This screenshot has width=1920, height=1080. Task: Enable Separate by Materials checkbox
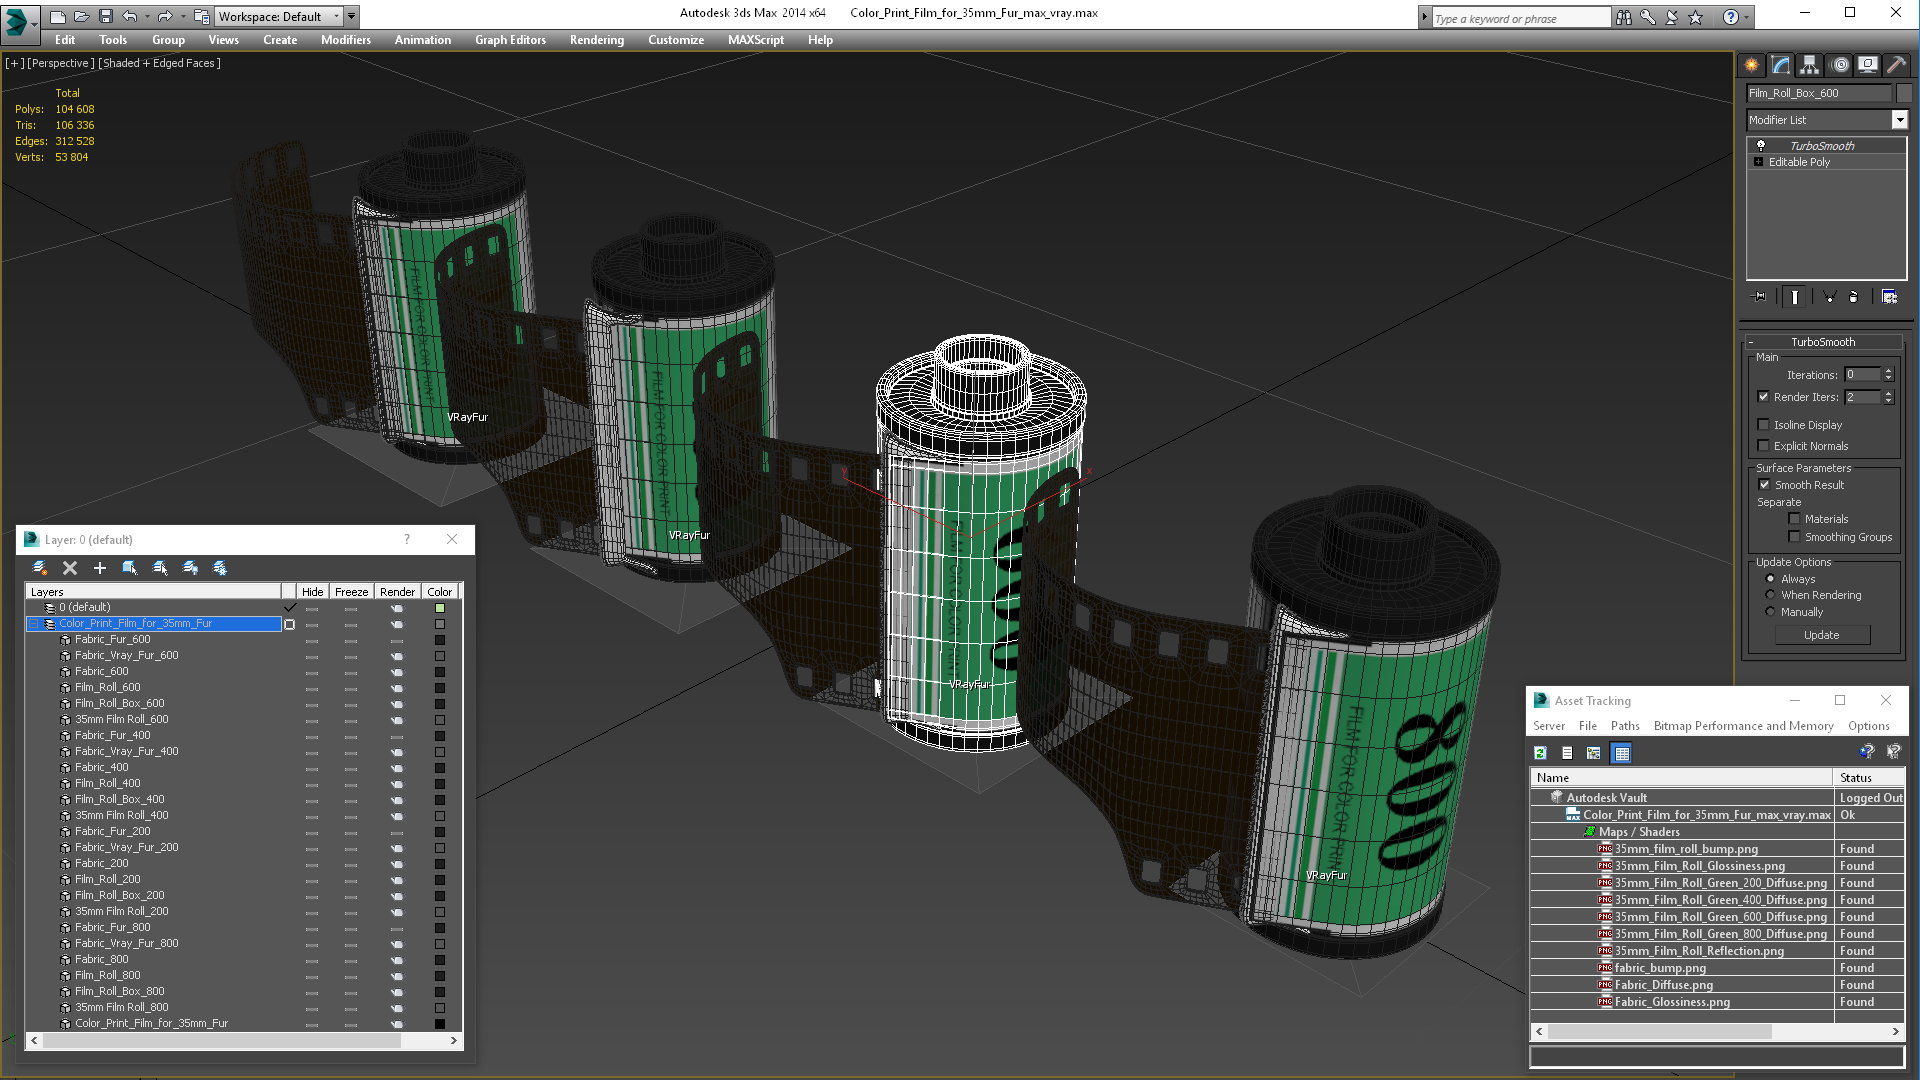pos(1795,519)
